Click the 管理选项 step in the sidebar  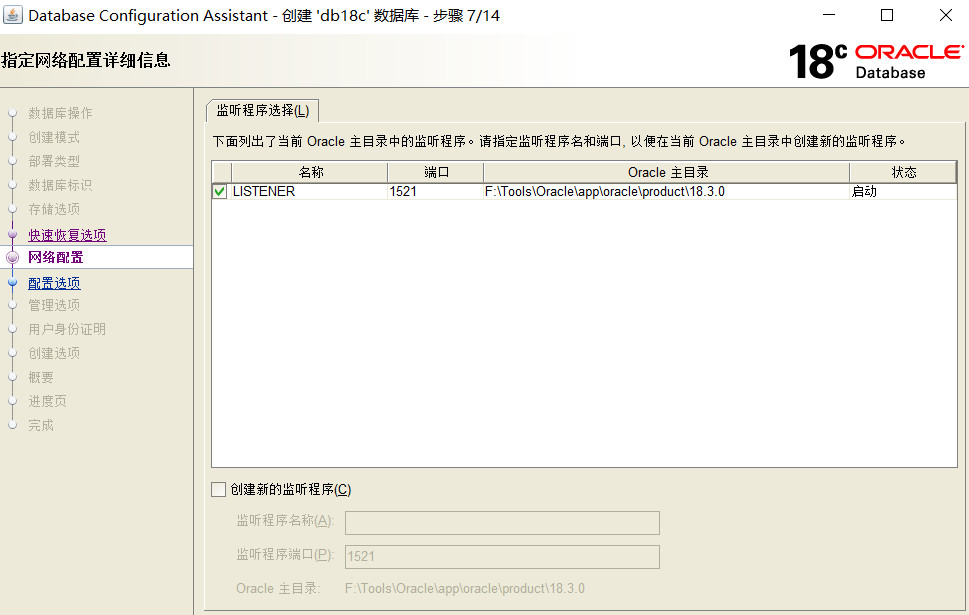(x=54, y=305)
